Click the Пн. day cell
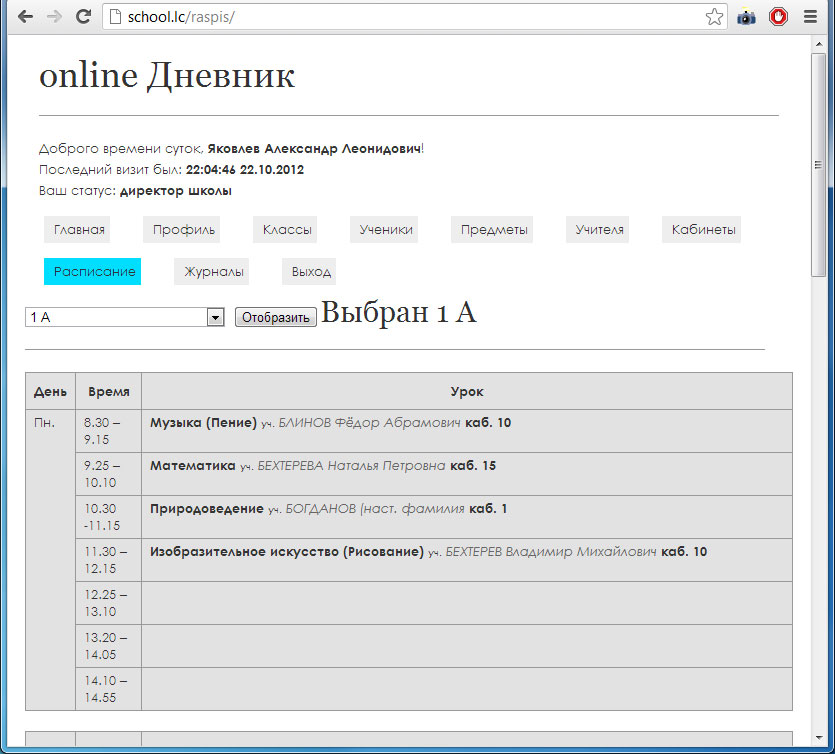The width and height of the screenshot is (835, 754). (51, 560)
